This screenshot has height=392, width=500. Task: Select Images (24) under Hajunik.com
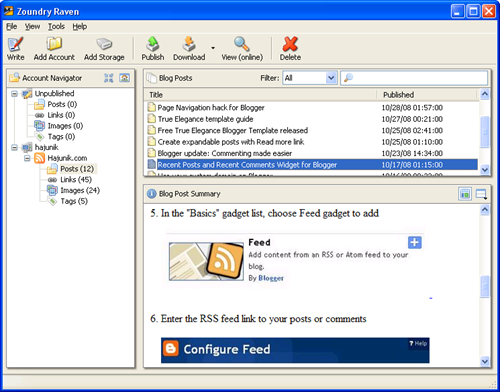click(x=80, y=190)
